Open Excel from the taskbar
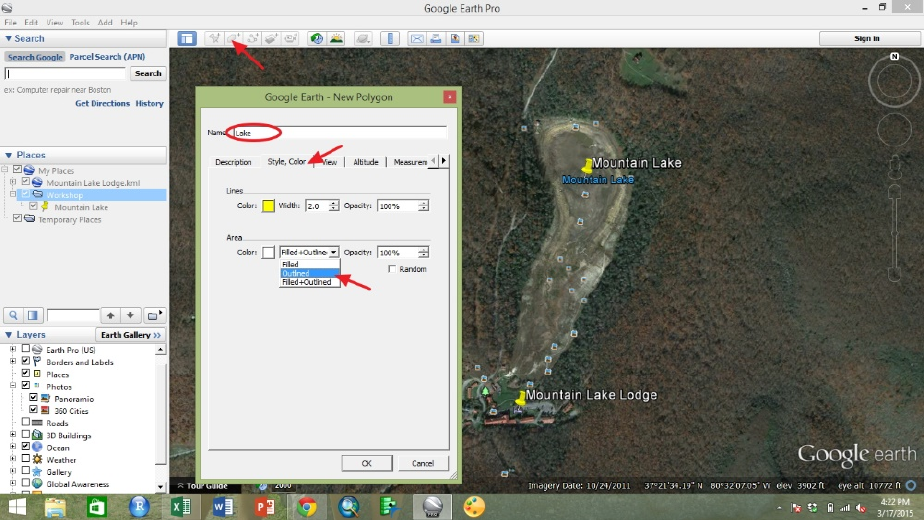924x520 pixels. tap(181, 507)
